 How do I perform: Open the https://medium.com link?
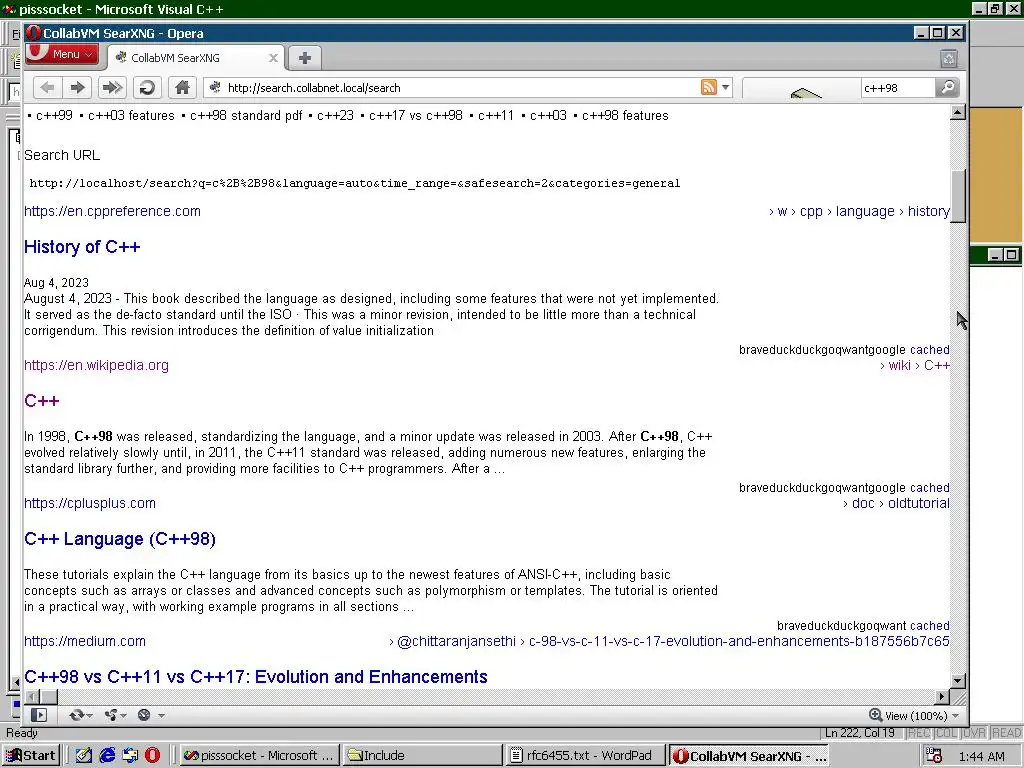pos(85,641)
